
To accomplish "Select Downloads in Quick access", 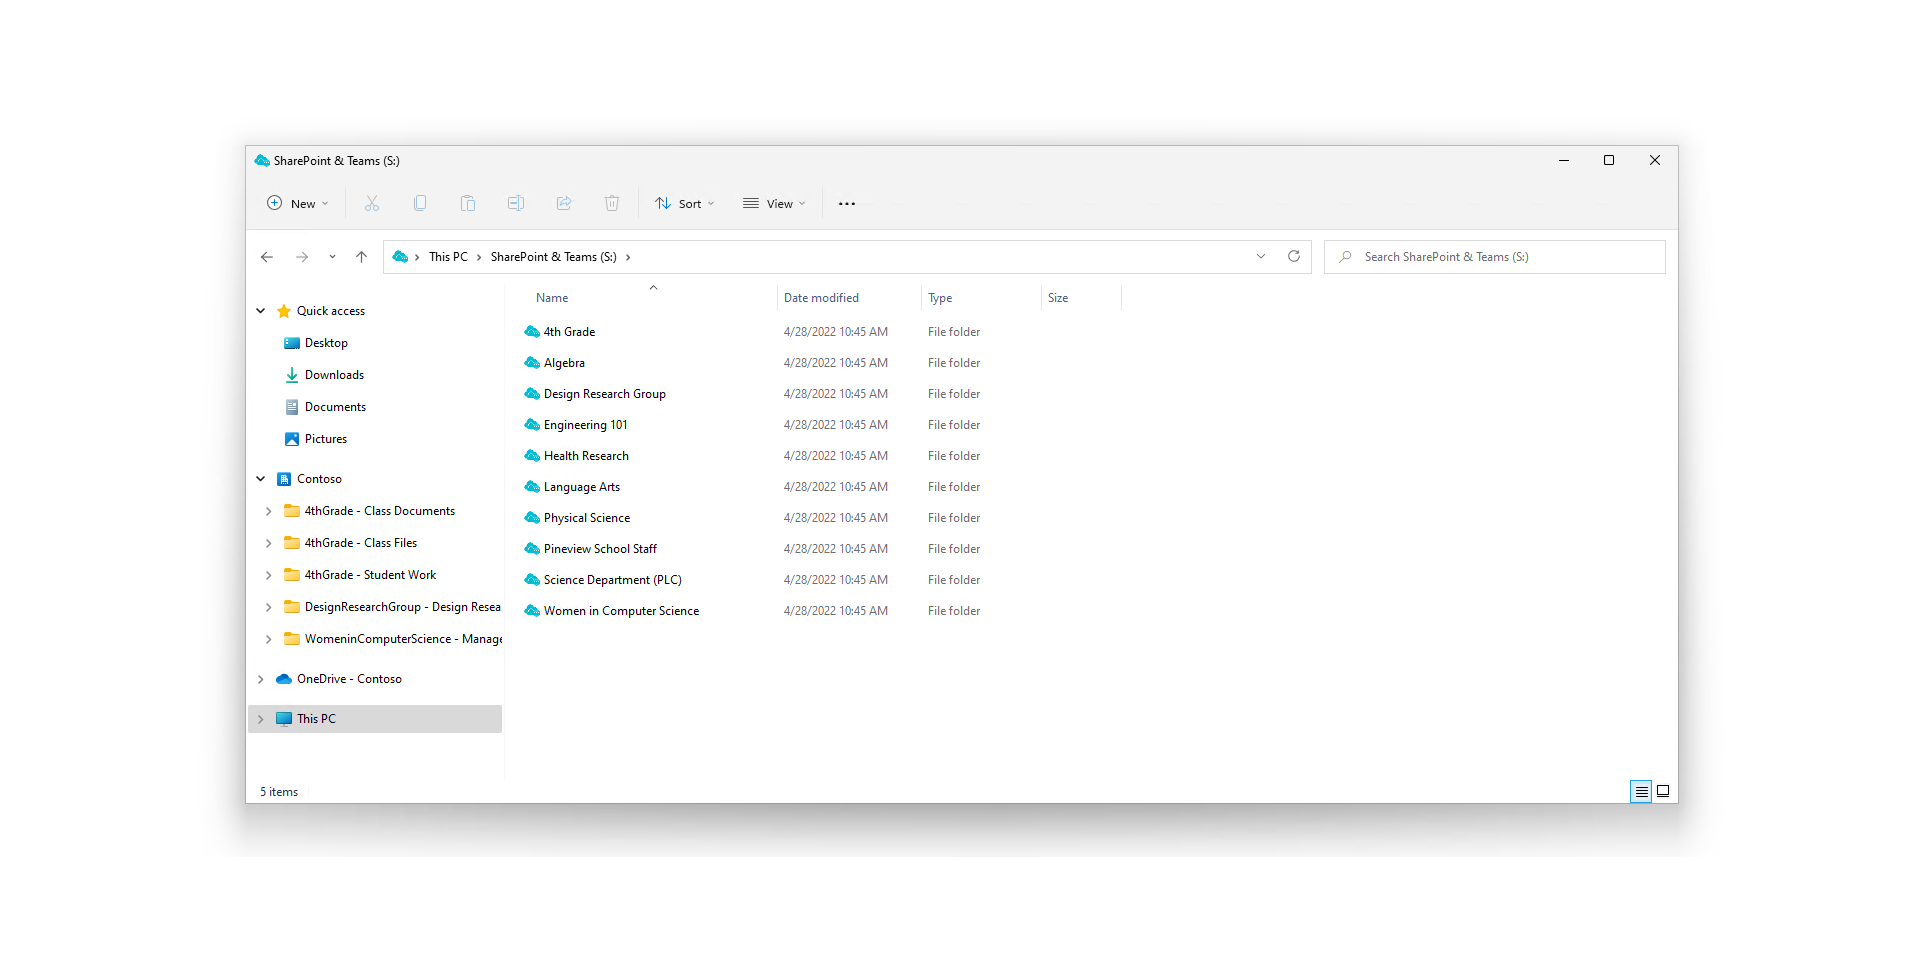I will click(334, 375).
